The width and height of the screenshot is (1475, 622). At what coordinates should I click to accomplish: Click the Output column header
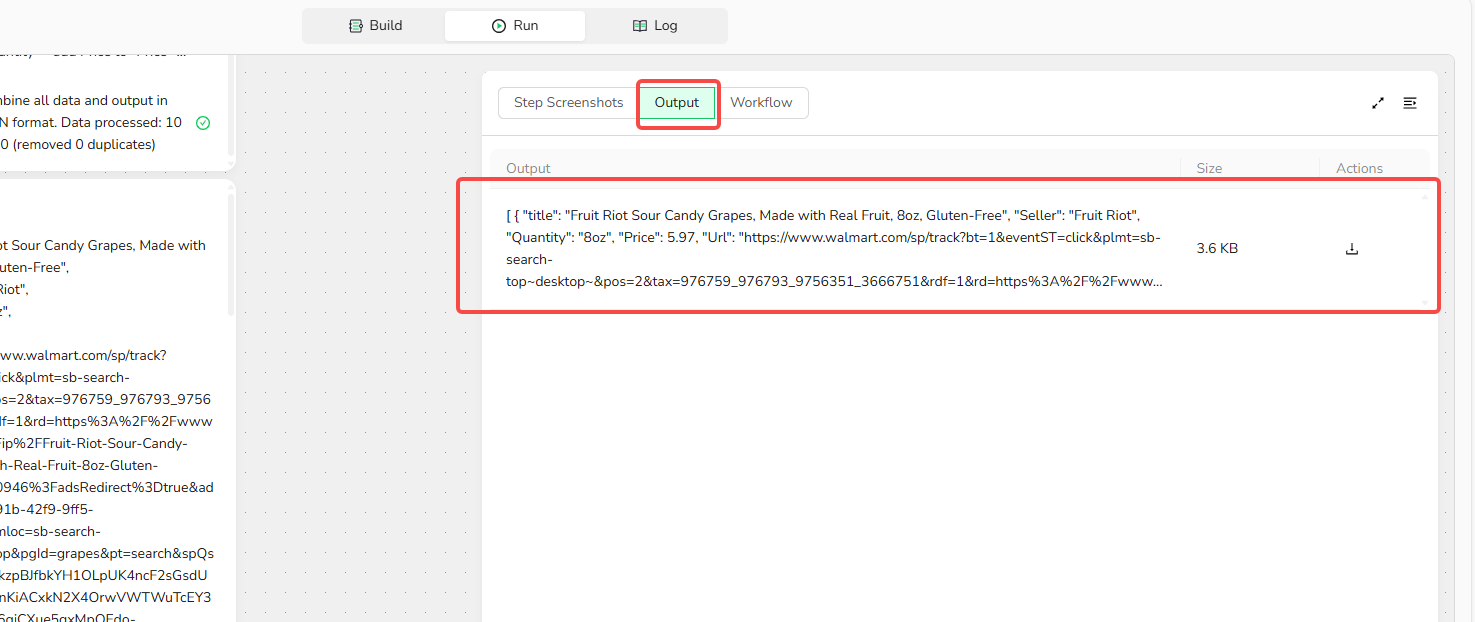click(x=528, y=168)
